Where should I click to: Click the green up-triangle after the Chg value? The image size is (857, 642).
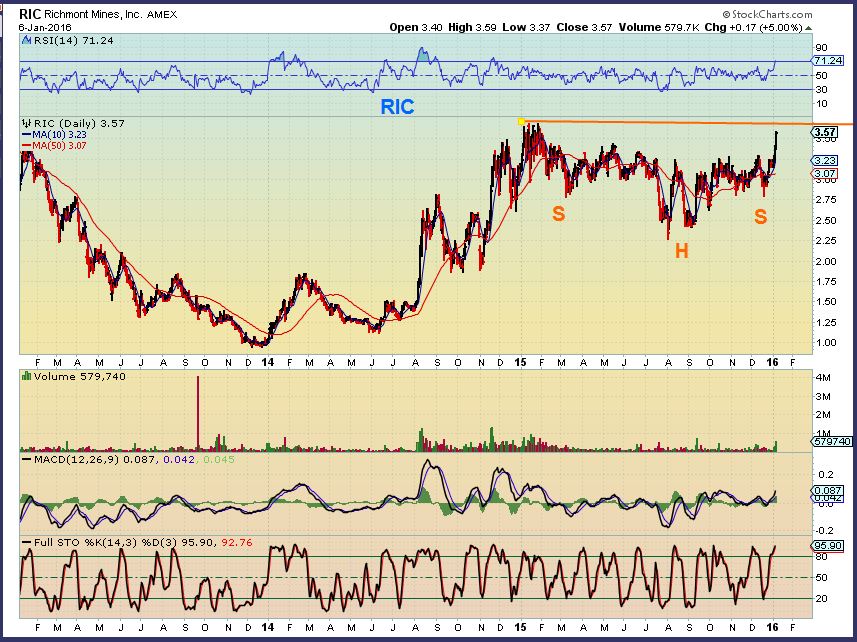pyautogui.click(x=809, y=27)
